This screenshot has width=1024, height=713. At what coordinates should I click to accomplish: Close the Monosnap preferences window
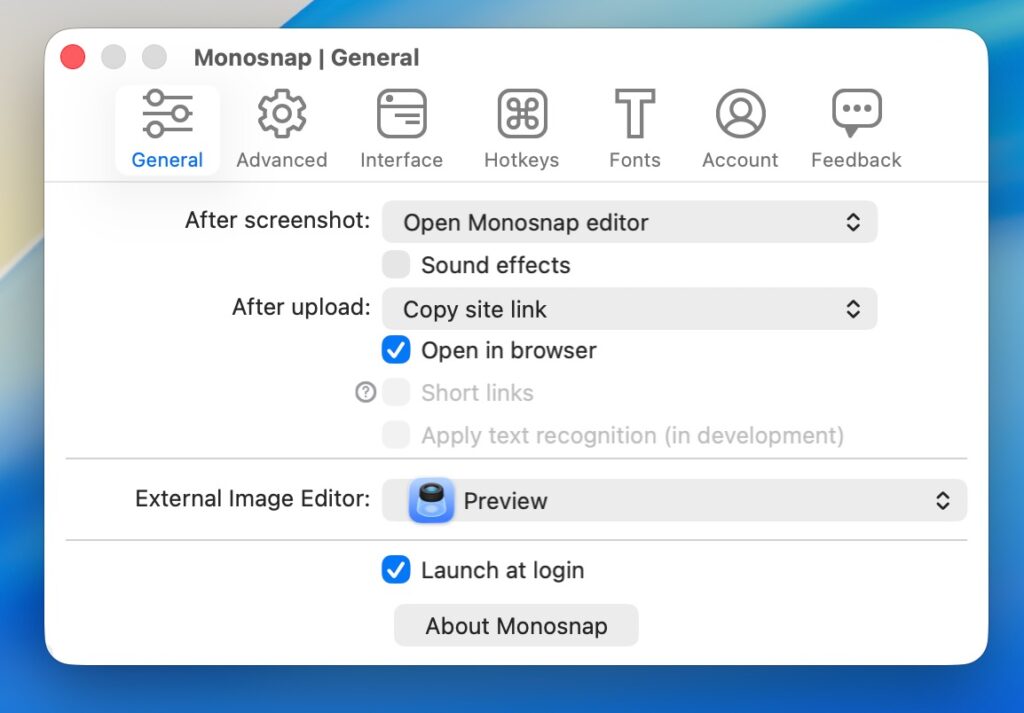pyautogui.click(x=73, y=57)
